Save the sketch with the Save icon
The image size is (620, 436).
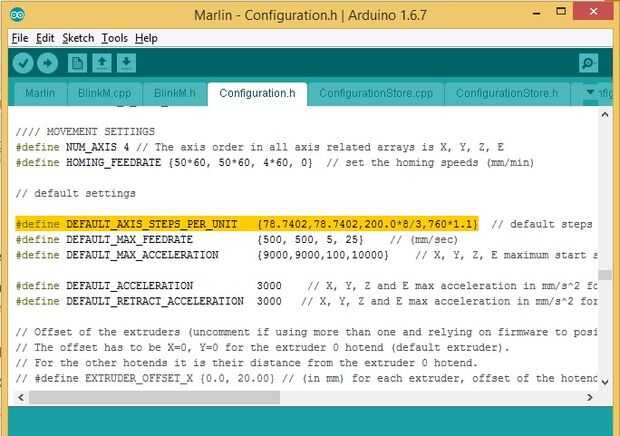(x=127, y=63)
